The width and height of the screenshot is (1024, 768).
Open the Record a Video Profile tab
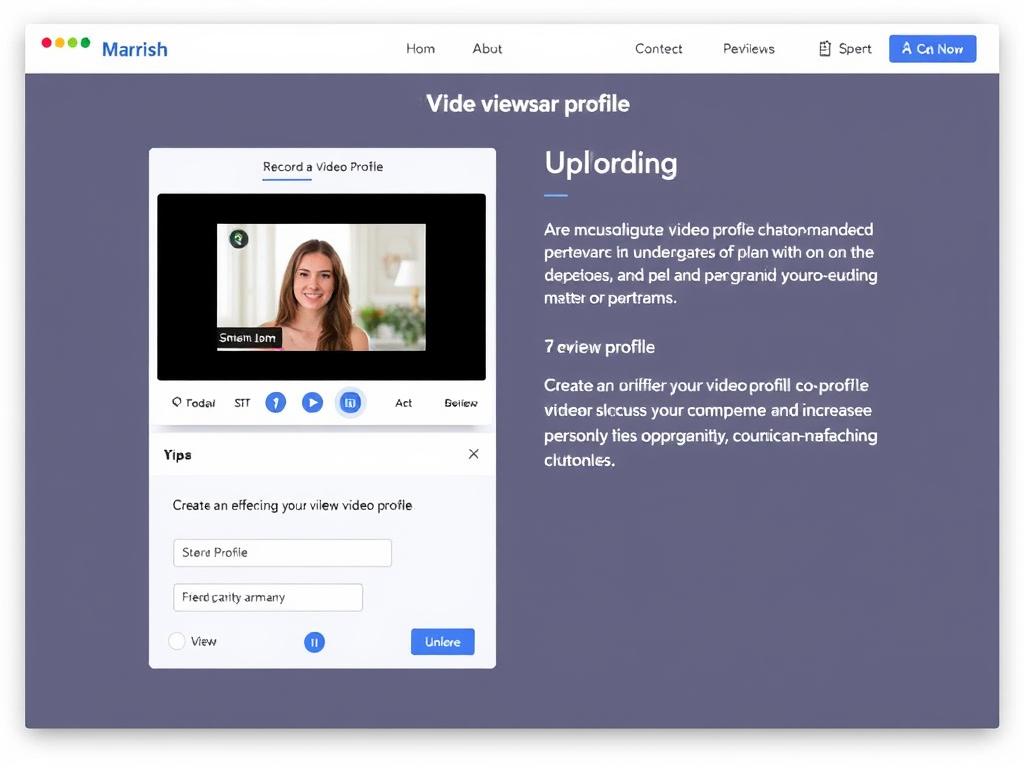tap(322, 167)
